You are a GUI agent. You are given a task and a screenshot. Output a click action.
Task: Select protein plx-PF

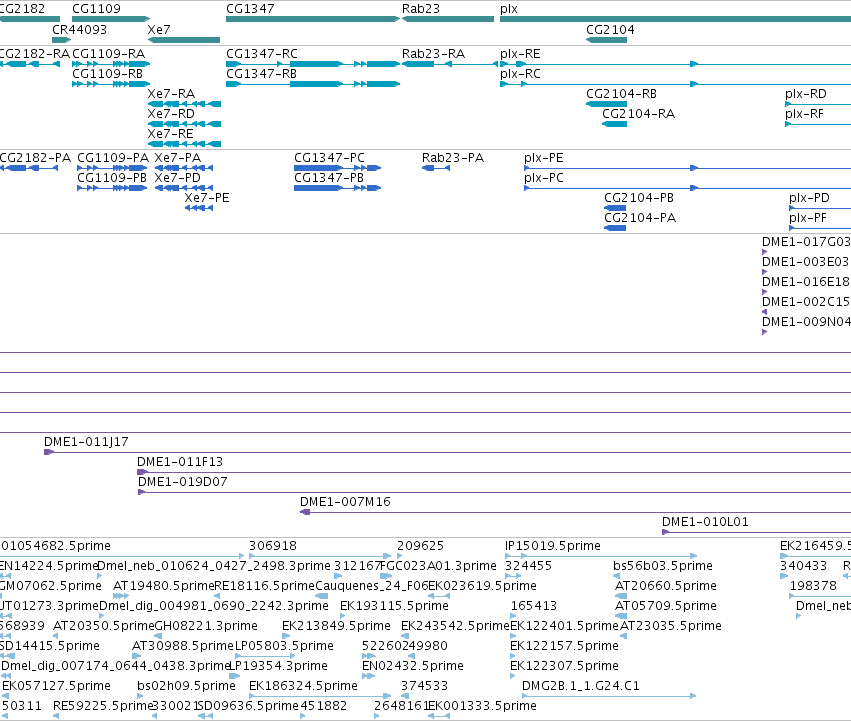(820, 228)
